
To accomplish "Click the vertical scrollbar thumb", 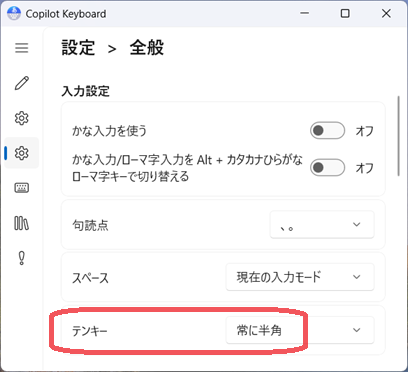I will click(x=399, y=136).
